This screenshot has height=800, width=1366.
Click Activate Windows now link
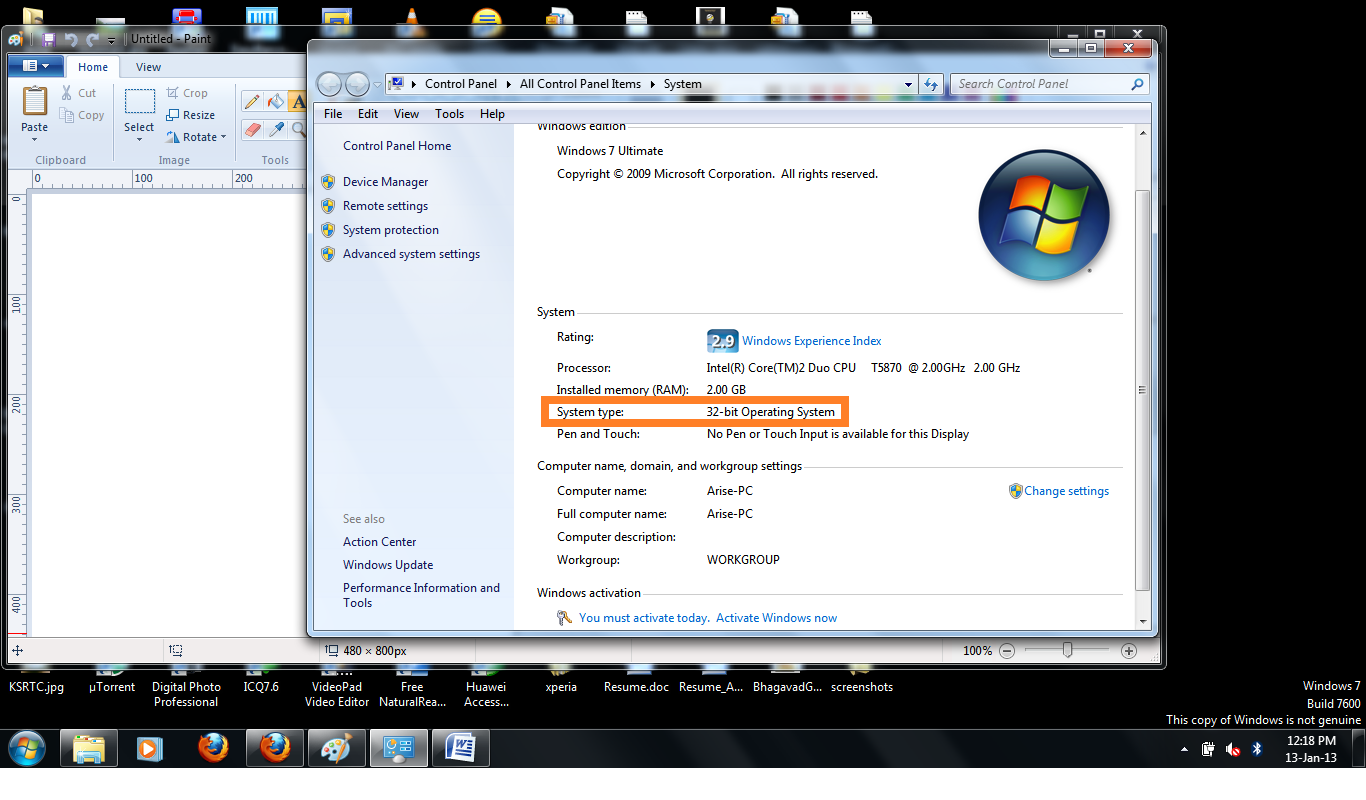pyautogui.click(x=776, y=618)
